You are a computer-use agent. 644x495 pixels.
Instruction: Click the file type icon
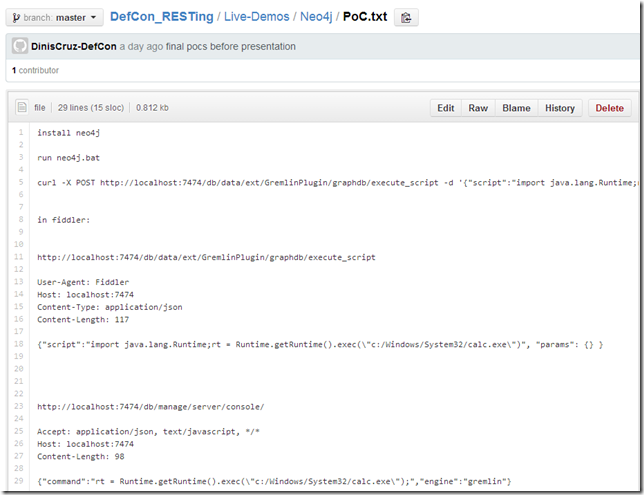coord(22,107)
